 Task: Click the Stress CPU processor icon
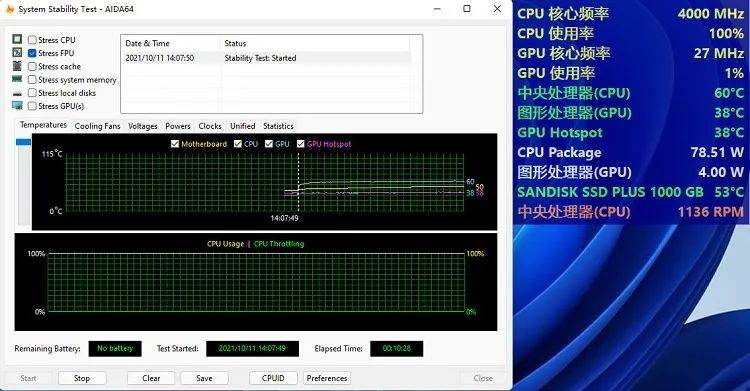click(17, 39)
